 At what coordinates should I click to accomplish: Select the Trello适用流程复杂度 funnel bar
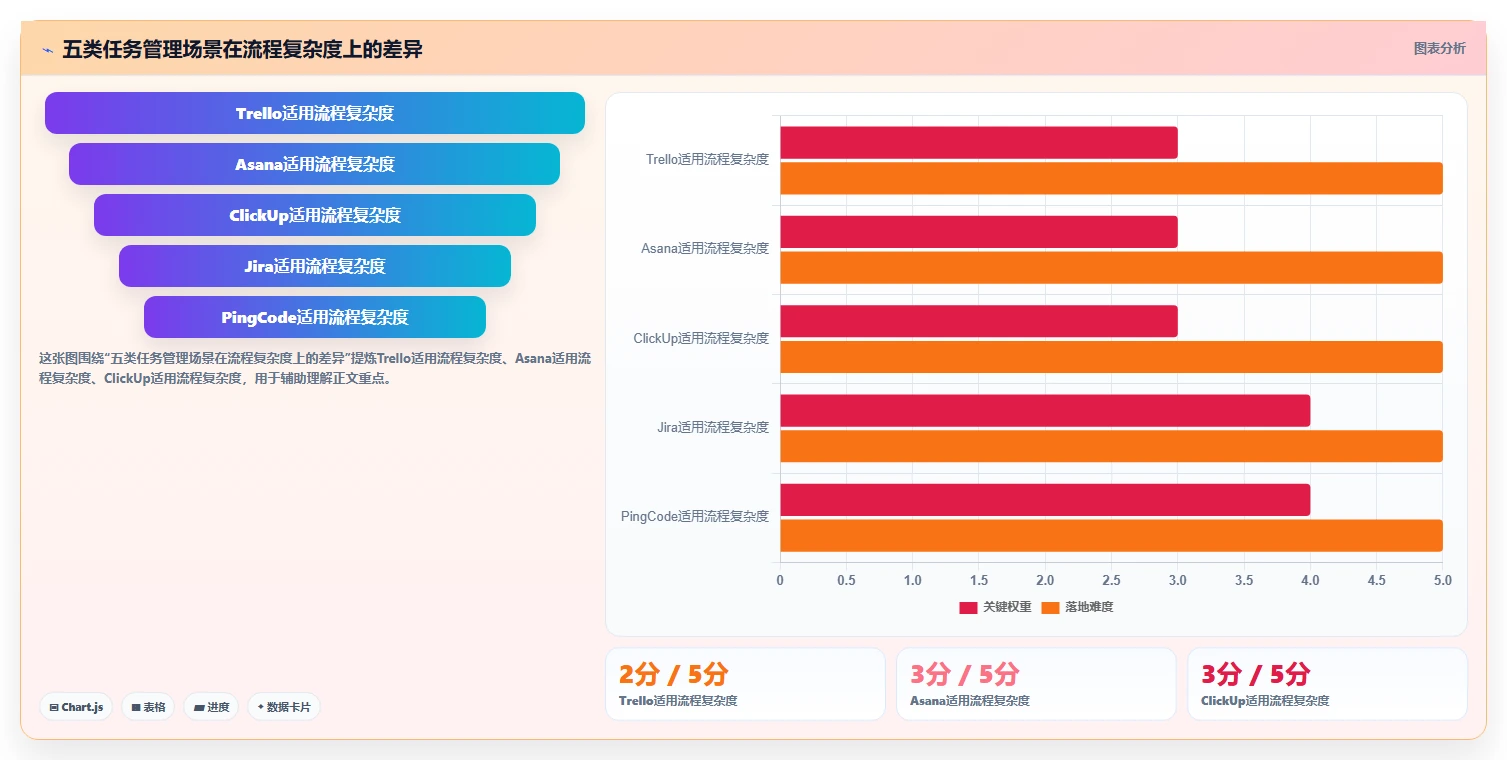pyautogui.click(x=315, y=113)
